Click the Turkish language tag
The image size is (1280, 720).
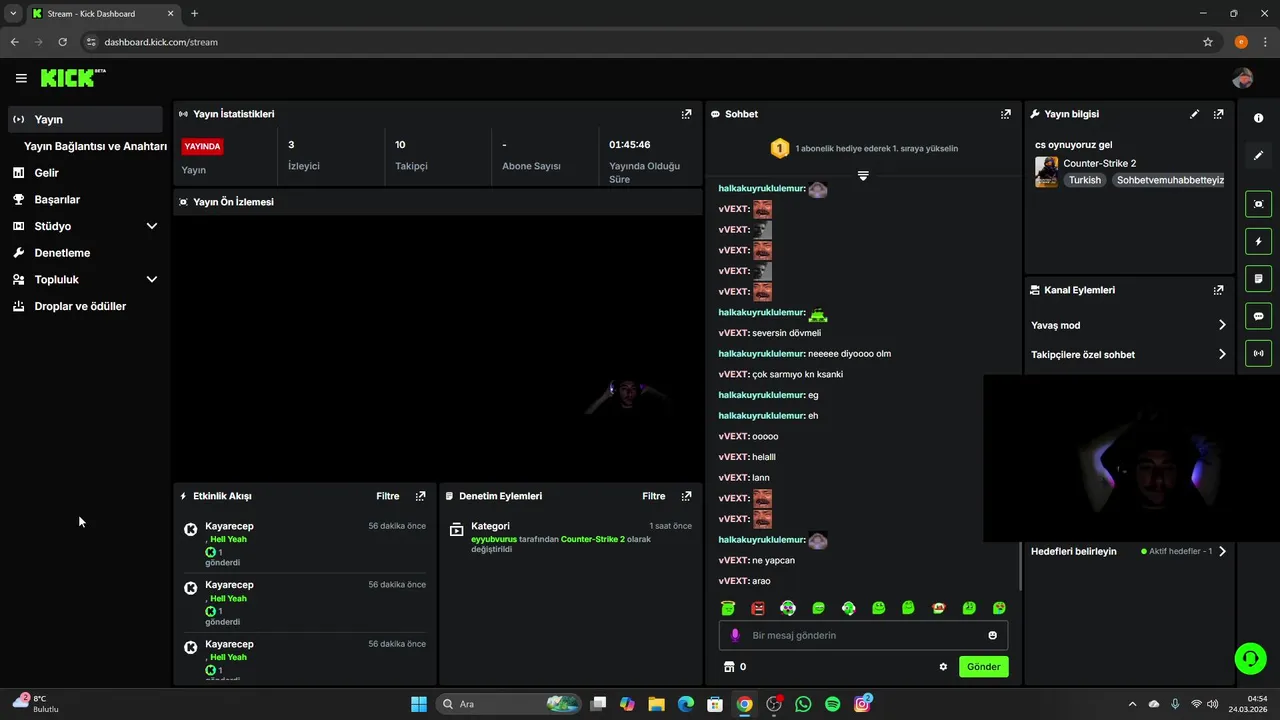click(x=1084, y=180)
